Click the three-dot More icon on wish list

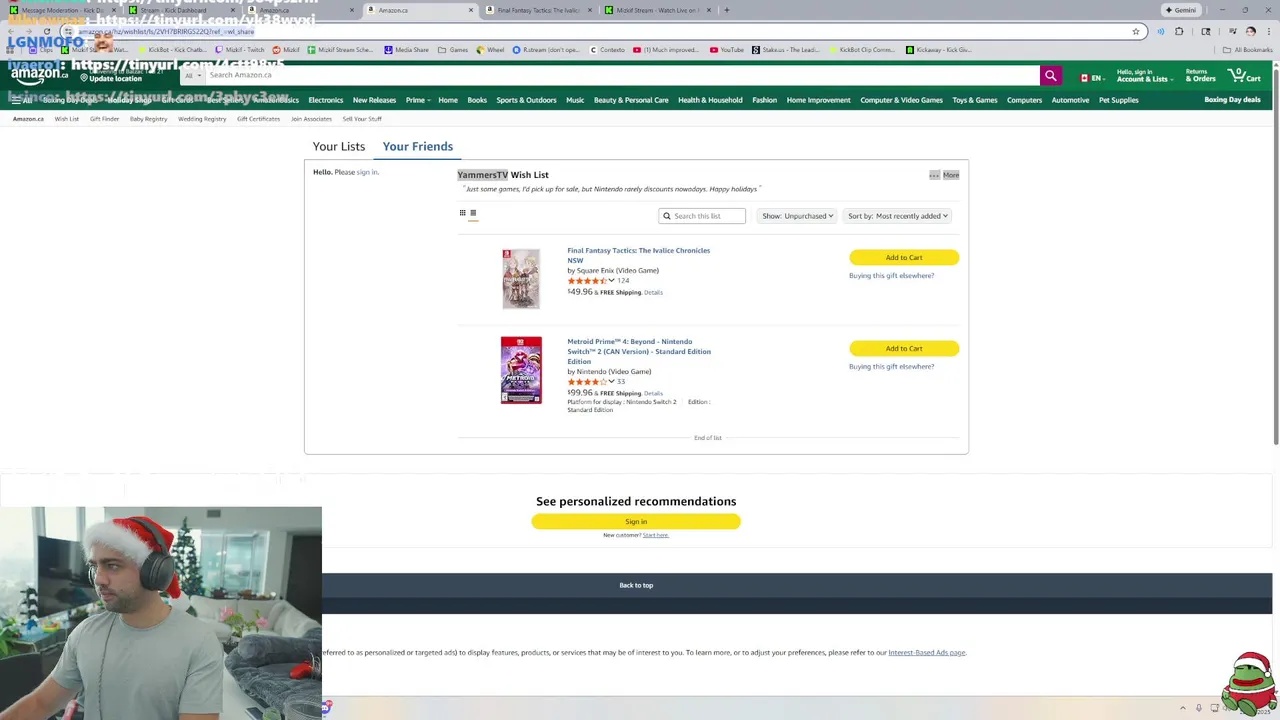coord(934,175)
